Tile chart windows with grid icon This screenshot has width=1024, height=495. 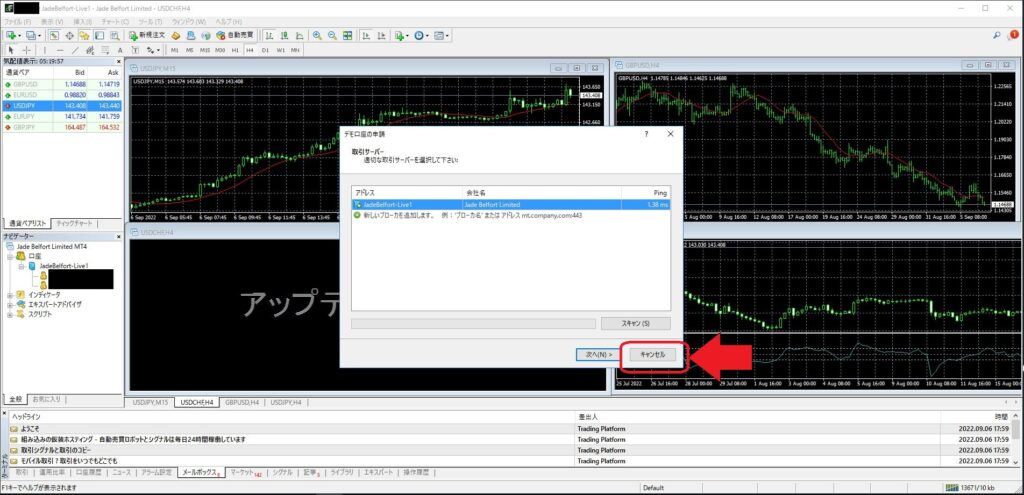[x=347, y=35]
